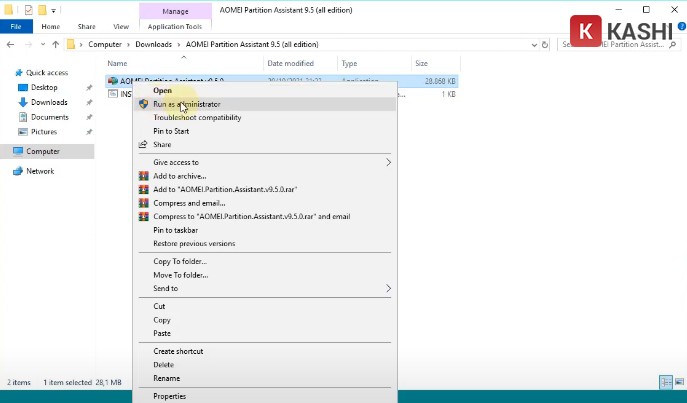This screenshot has width=687, height=403.
Task: Select Copy in the context menu
Action: pyautogui.click(x=265, y=320)
